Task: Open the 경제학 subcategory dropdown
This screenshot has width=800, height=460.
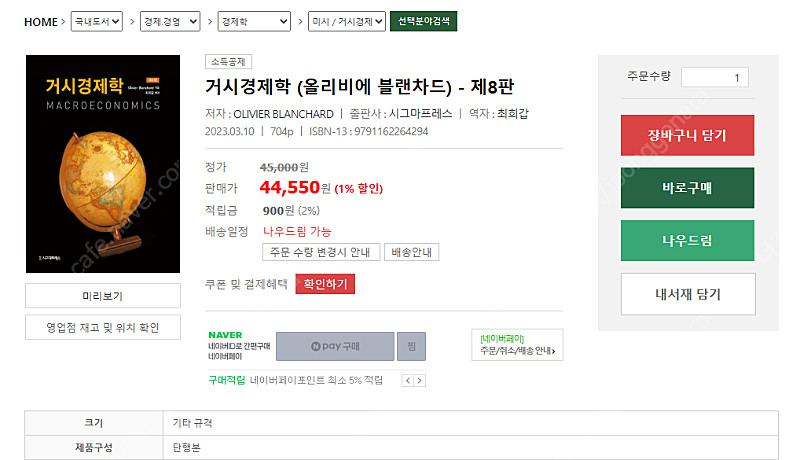Action: tap(254, 21)
